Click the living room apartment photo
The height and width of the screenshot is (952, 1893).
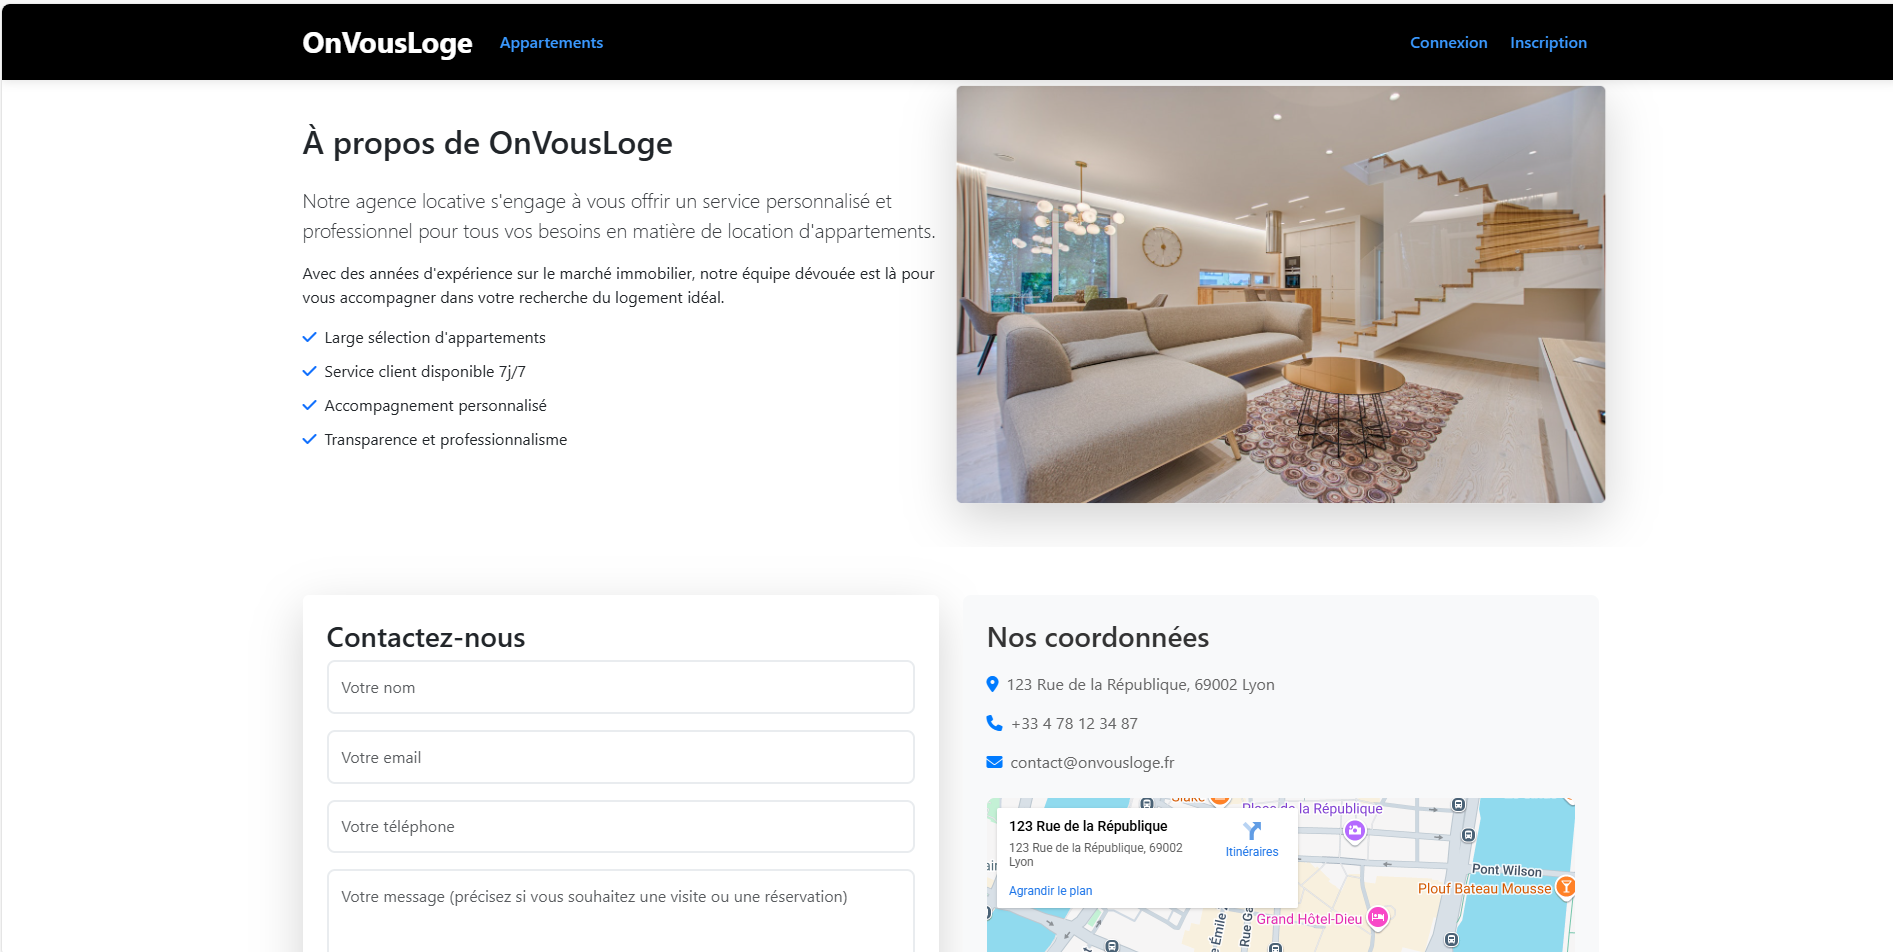pos(1280,294)
